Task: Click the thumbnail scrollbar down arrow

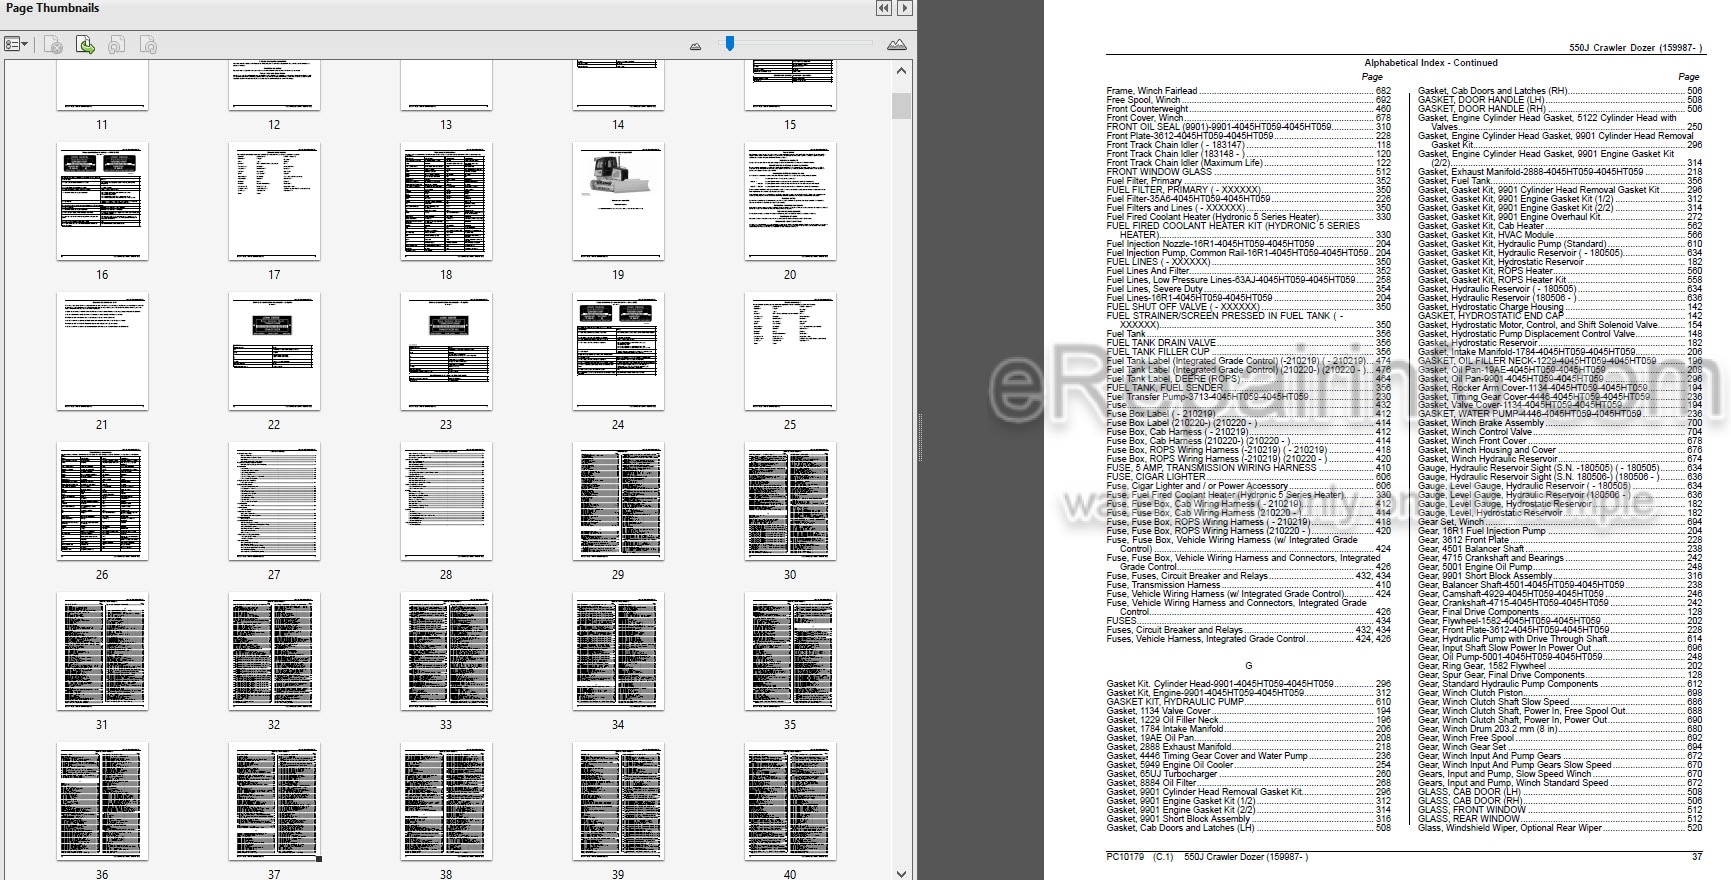Action: (x=902, y=873)
